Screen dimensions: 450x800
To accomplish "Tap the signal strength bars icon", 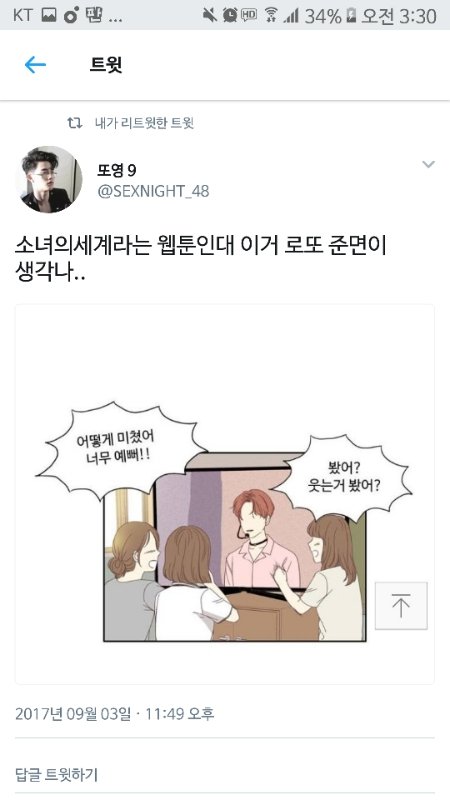I will point(291,16).
